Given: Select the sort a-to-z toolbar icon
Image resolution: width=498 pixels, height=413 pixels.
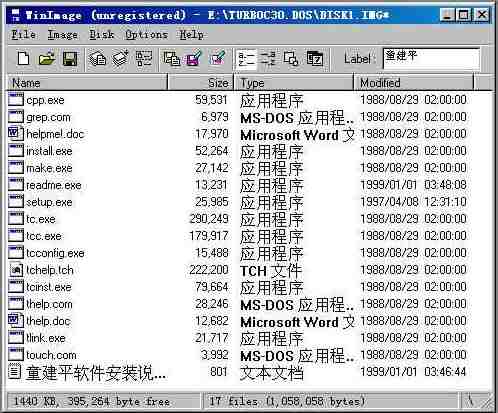Looking at the screenshot, I should click(247, 59).
